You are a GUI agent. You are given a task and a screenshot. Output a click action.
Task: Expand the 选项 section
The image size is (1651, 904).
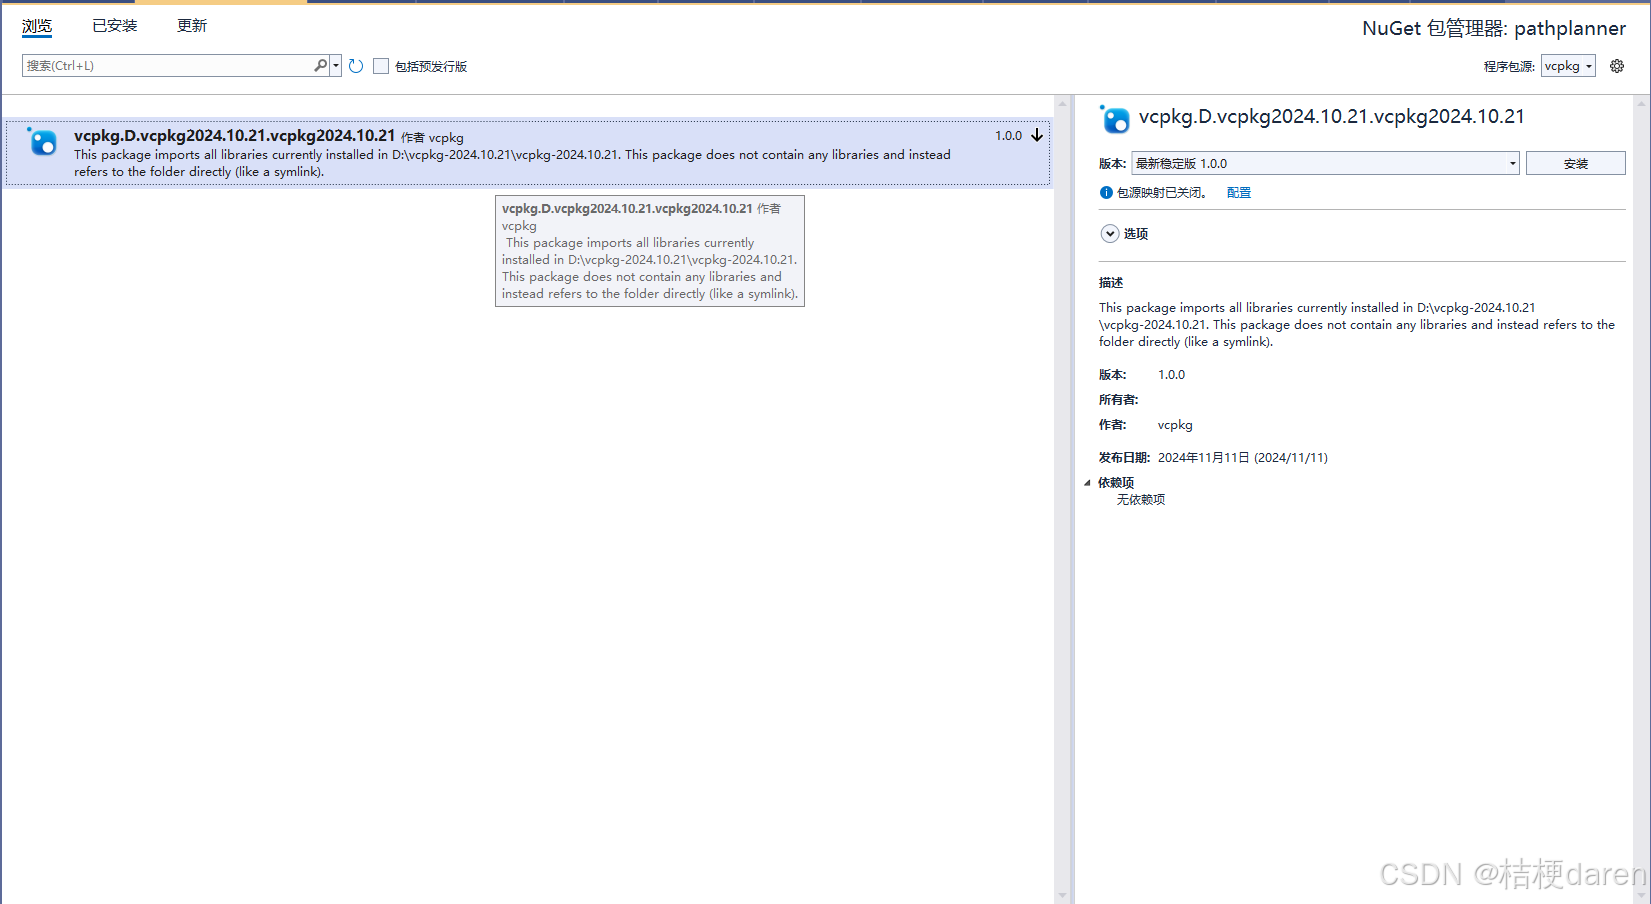pos(1110,234)
